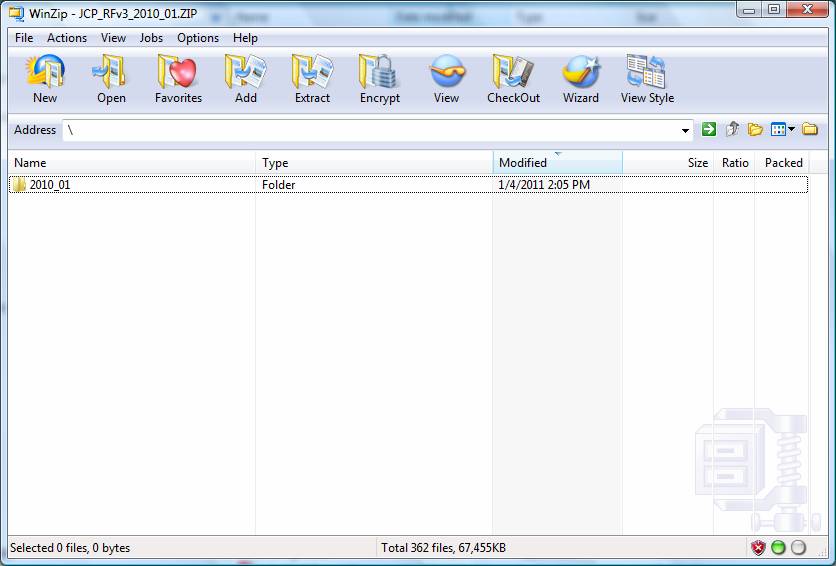The height and width of the screenshot is (566, 836).
Task: Select the 2010_01 folder name
Action: click(50, 185)
